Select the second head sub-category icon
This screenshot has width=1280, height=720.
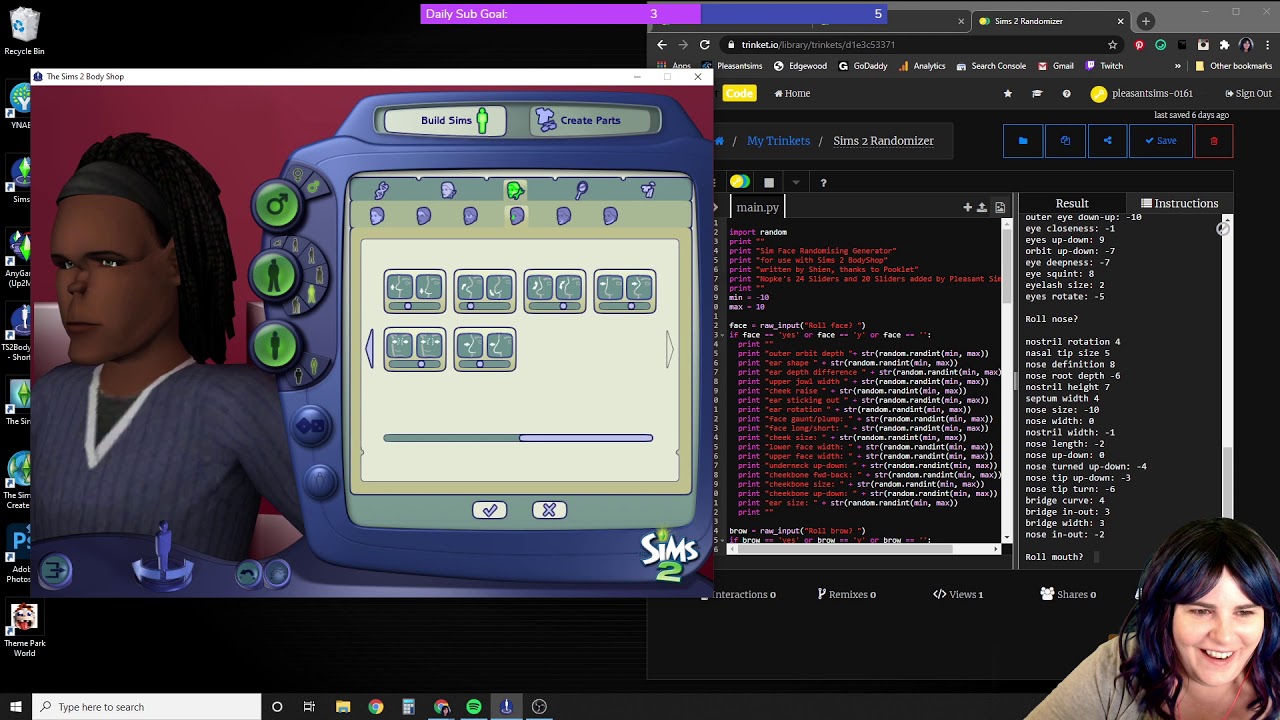(x=424, y=216)
